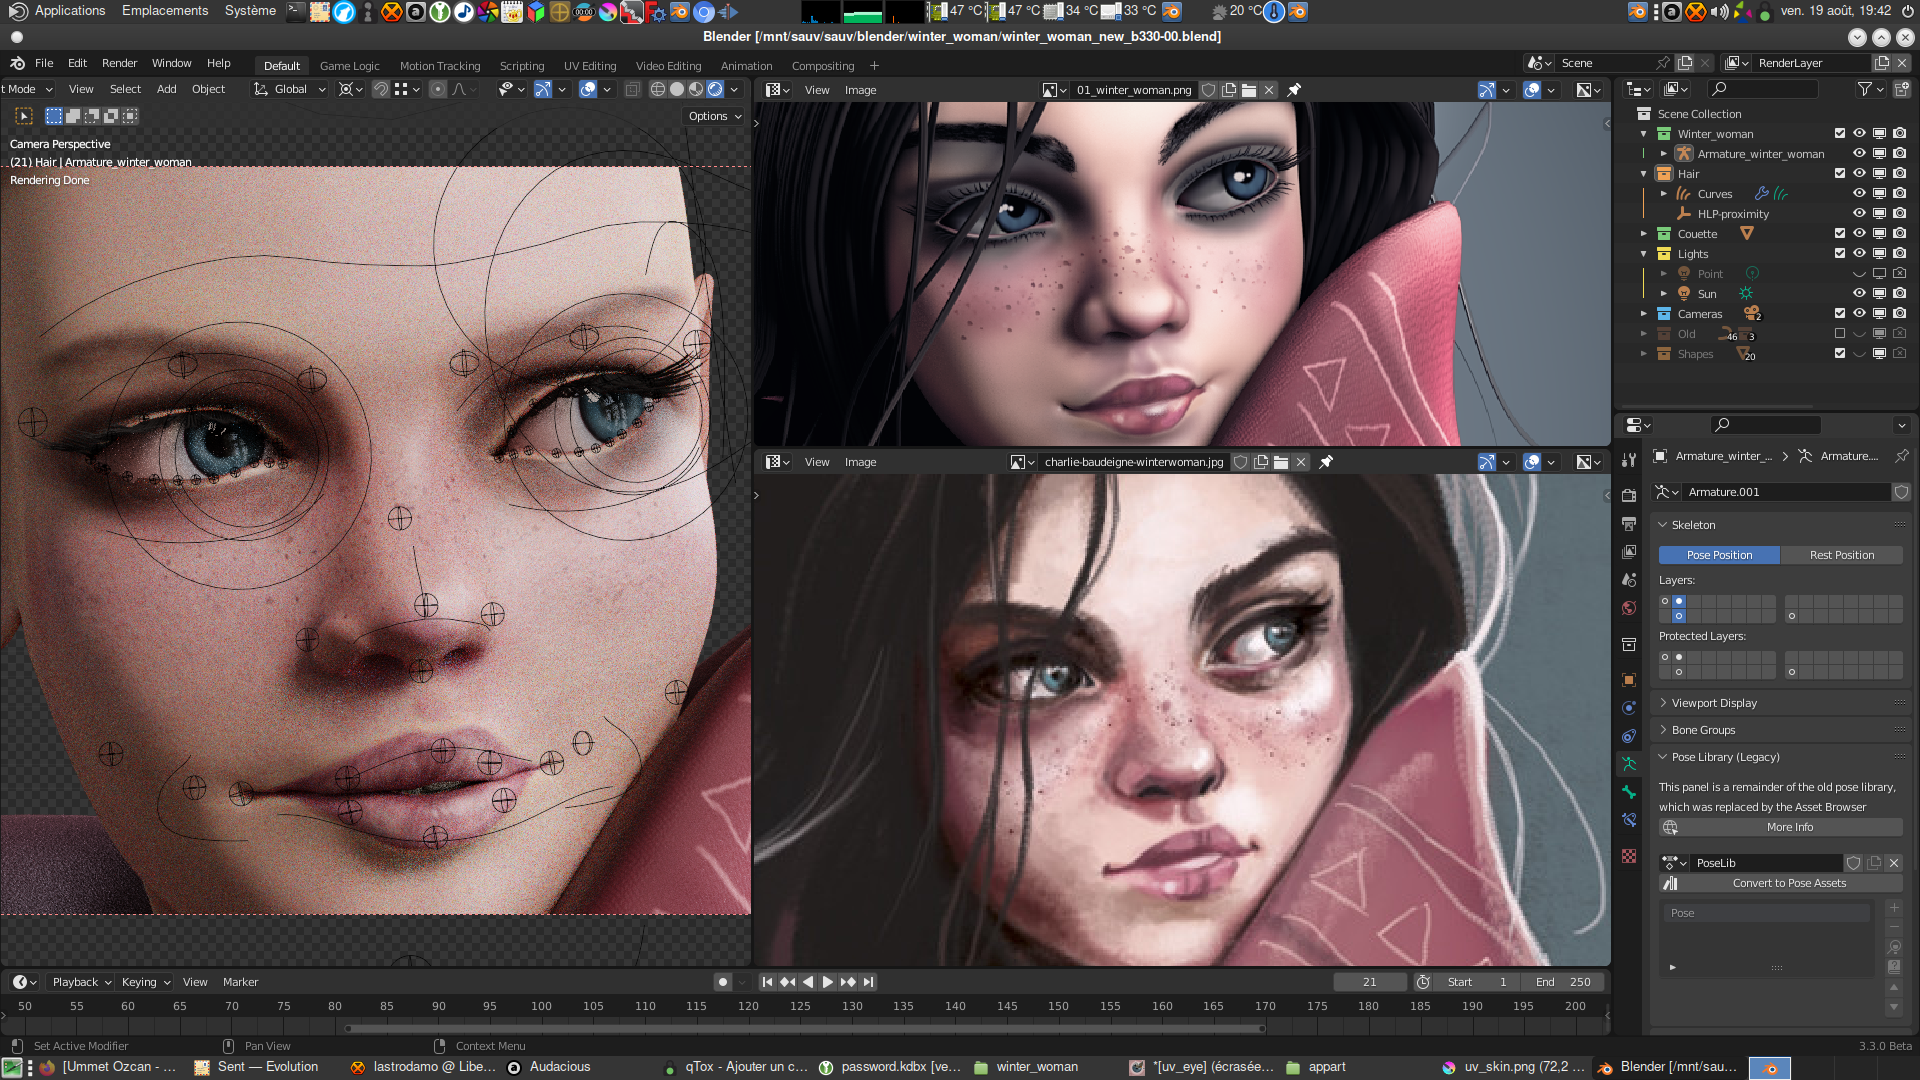Play the animation in timeline
This screenshot has height=1080, width=1920.
tap(828, 982)
